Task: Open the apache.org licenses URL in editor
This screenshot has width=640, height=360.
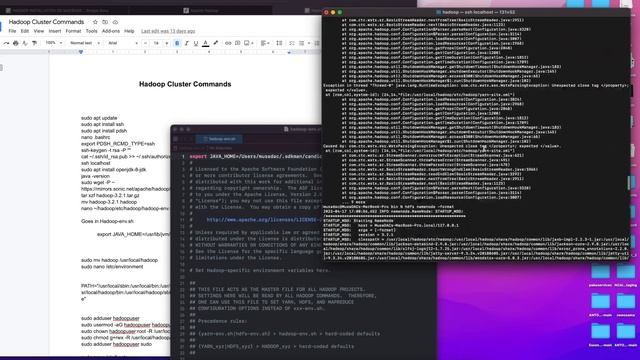Action: [x=263, y=220]
